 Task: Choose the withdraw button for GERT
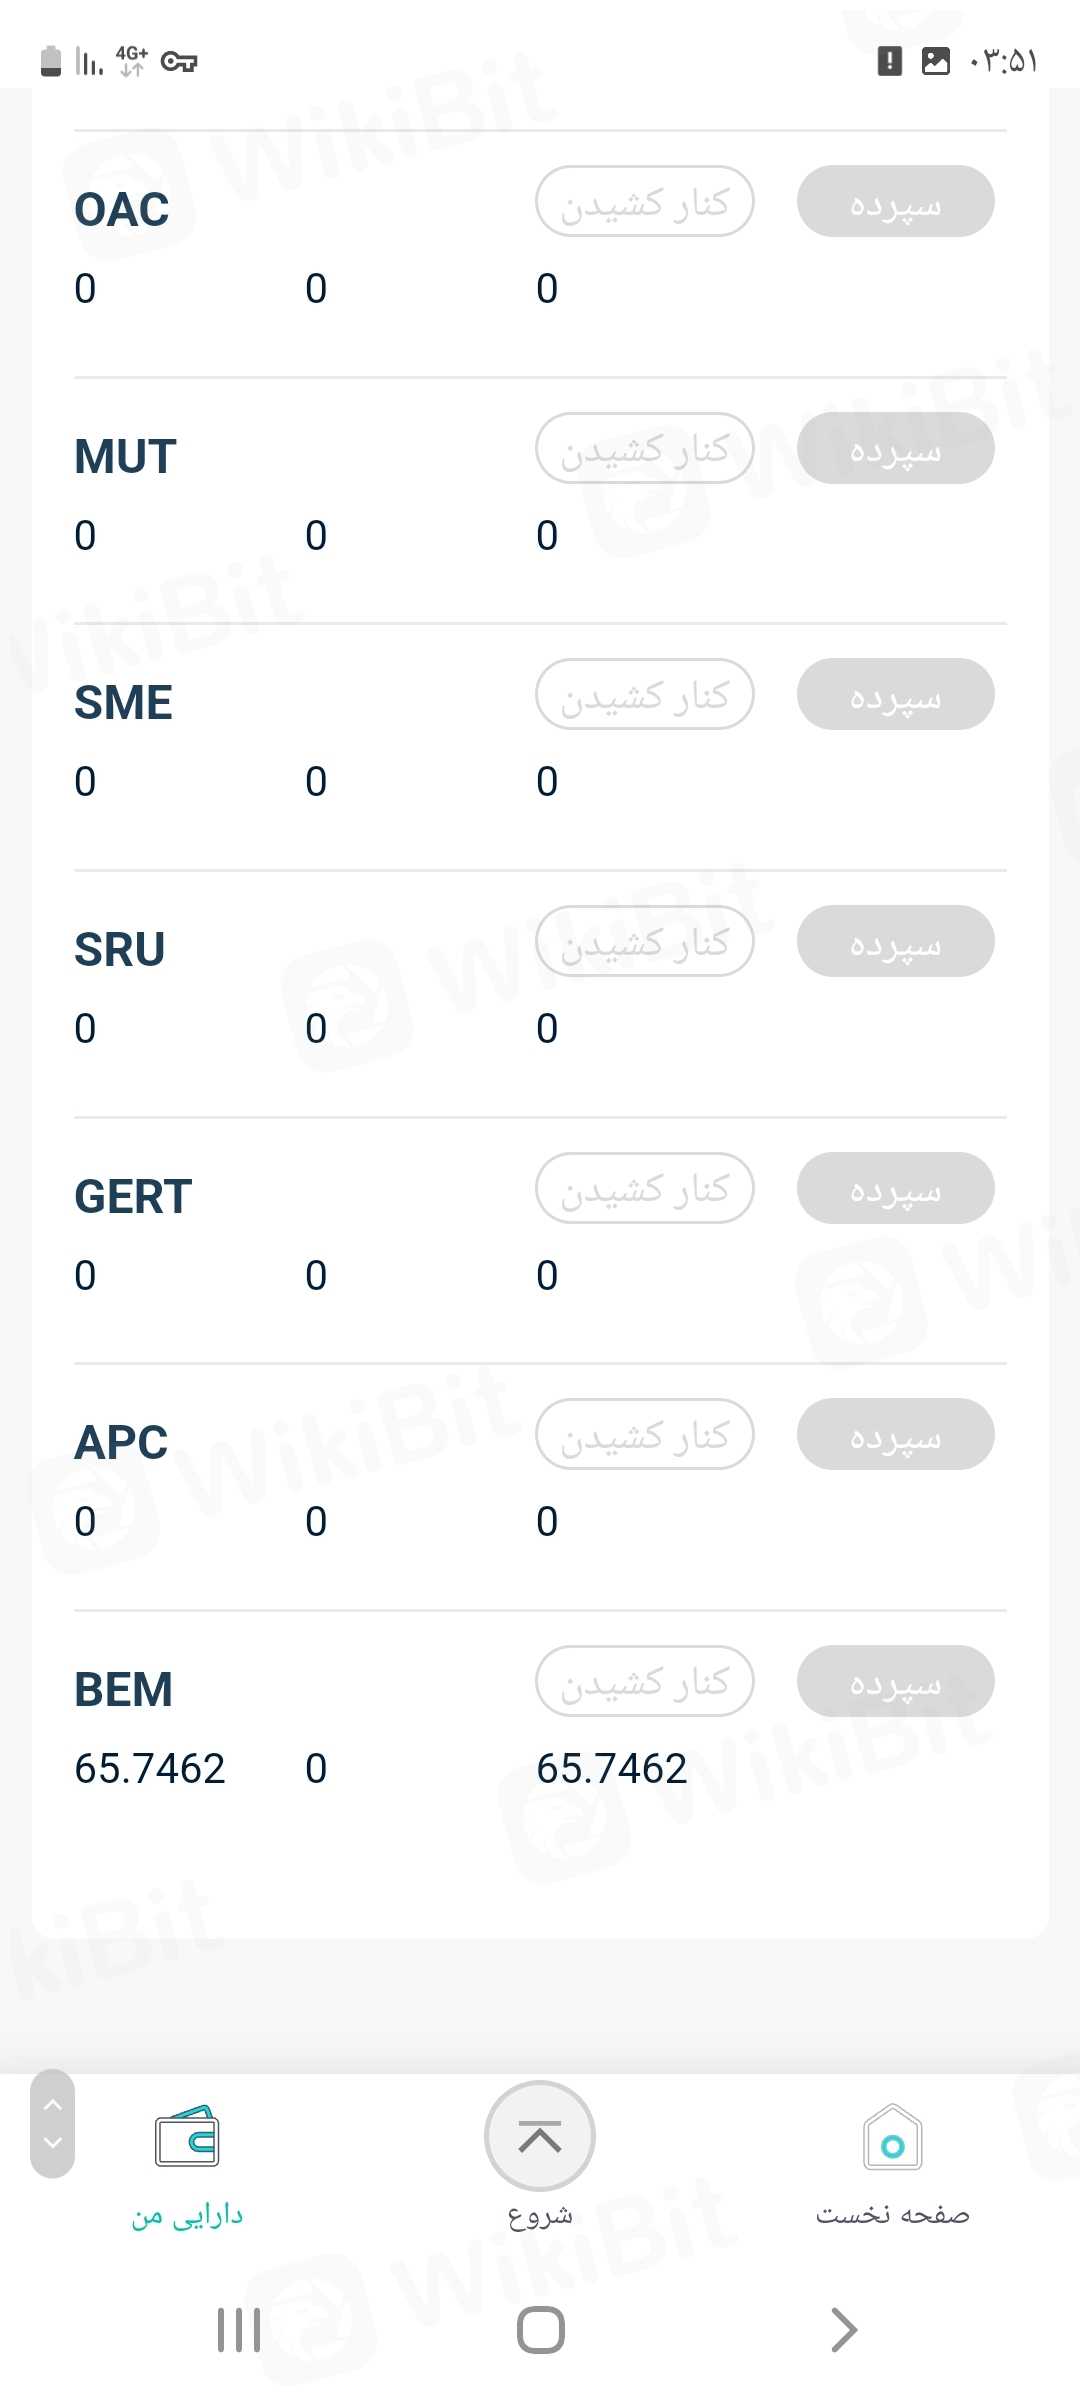click(645, 1189)
